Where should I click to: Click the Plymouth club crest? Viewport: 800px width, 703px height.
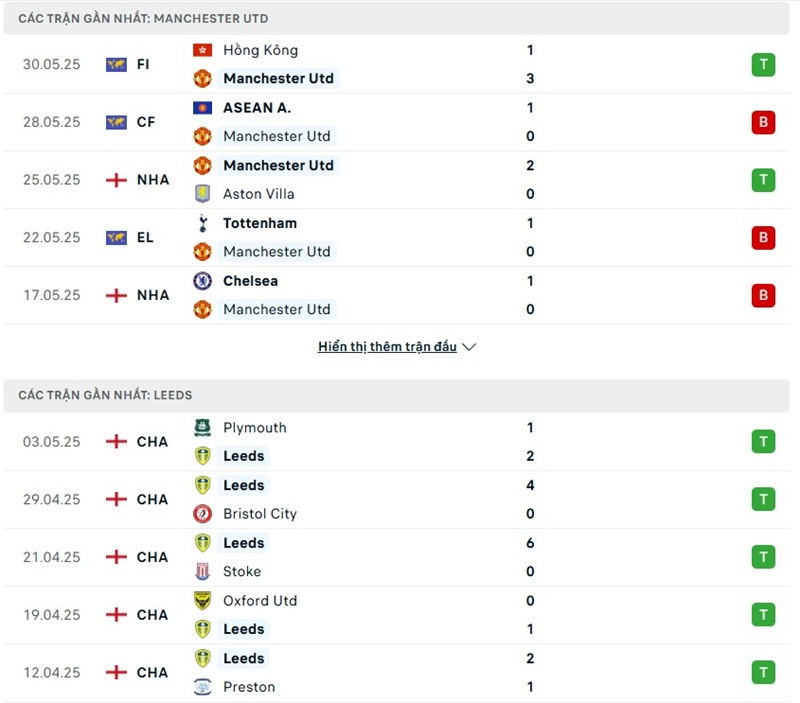(x=202, y=428)
